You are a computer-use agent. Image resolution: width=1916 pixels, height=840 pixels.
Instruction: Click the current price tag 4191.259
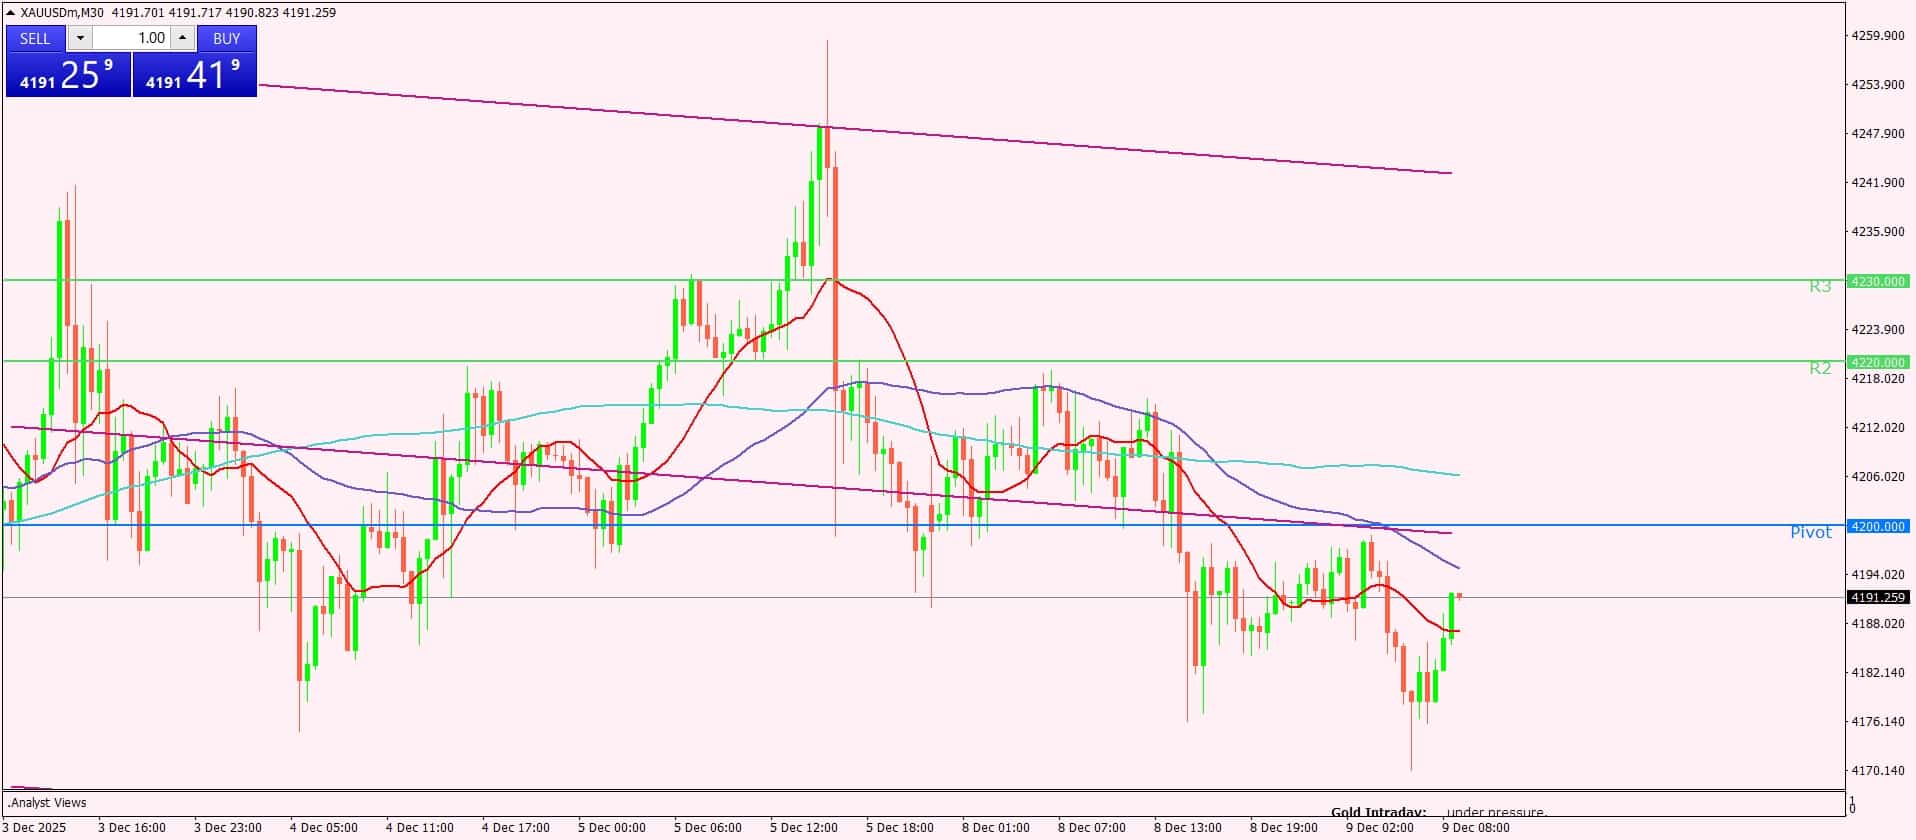1878,597
